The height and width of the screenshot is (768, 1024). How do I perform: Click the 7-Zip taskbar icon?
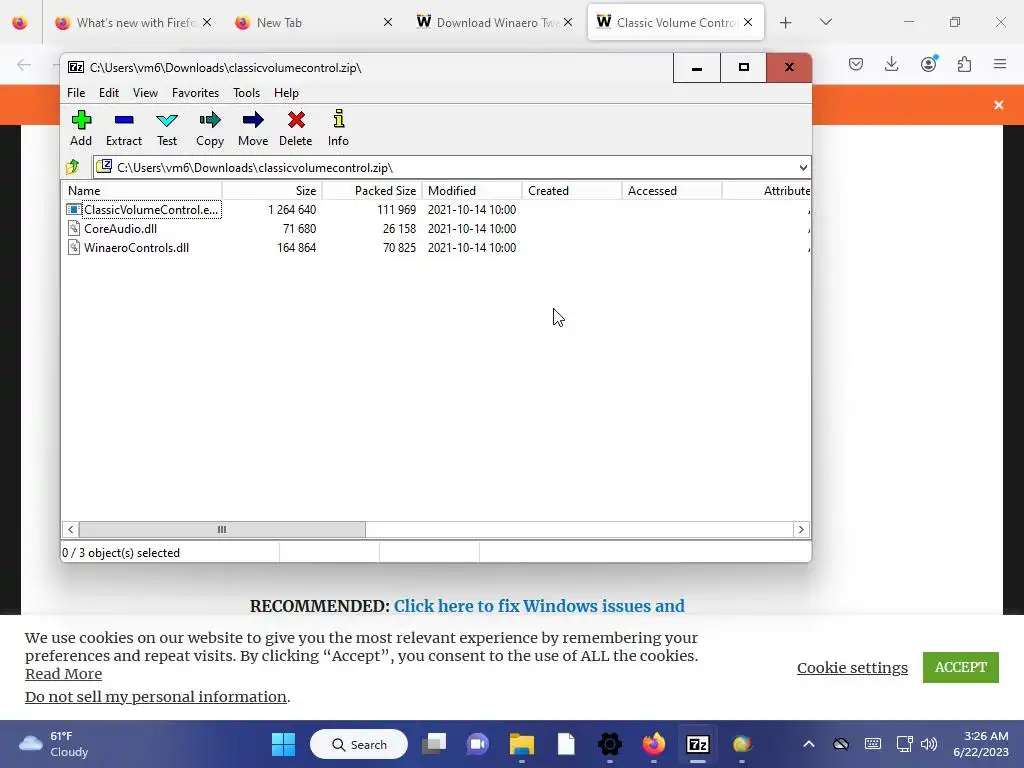tap(697, 744)
